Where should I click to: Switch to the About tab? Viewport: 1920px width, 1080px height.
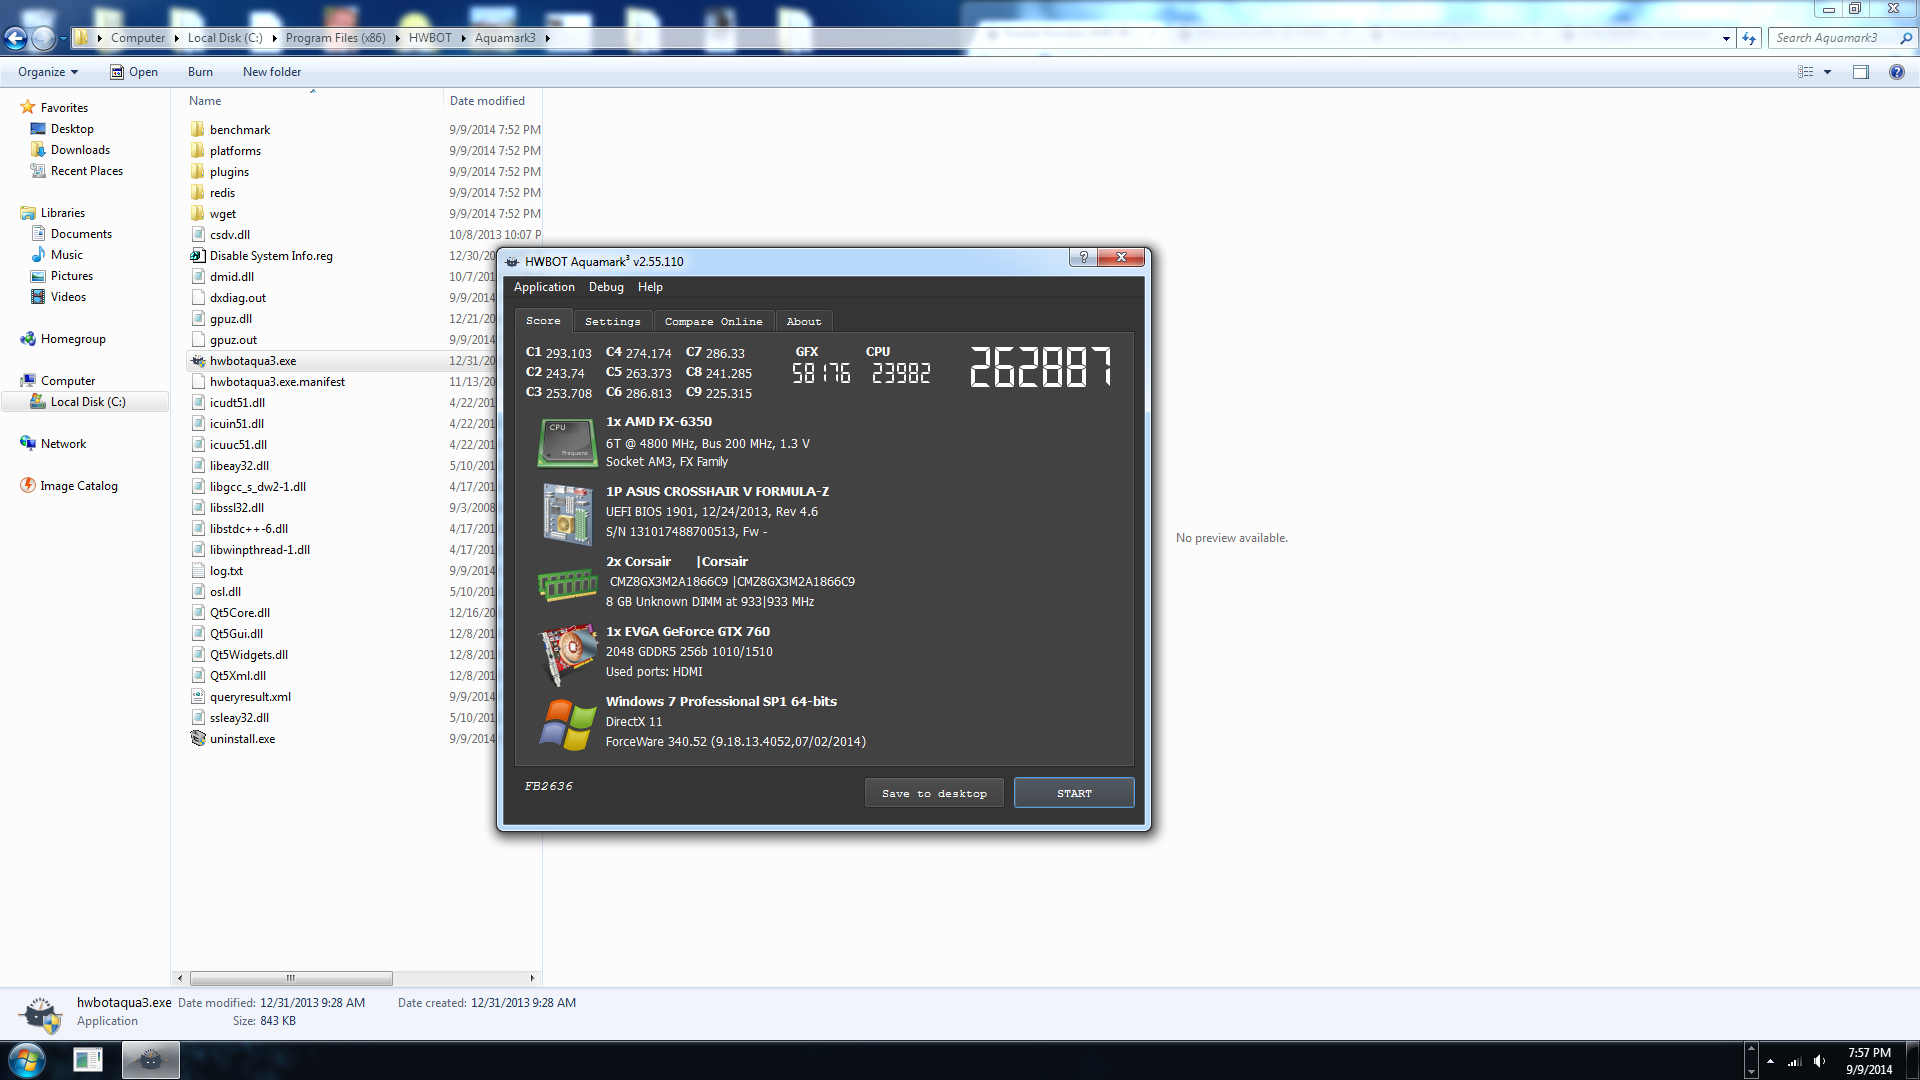pos(804,321)
